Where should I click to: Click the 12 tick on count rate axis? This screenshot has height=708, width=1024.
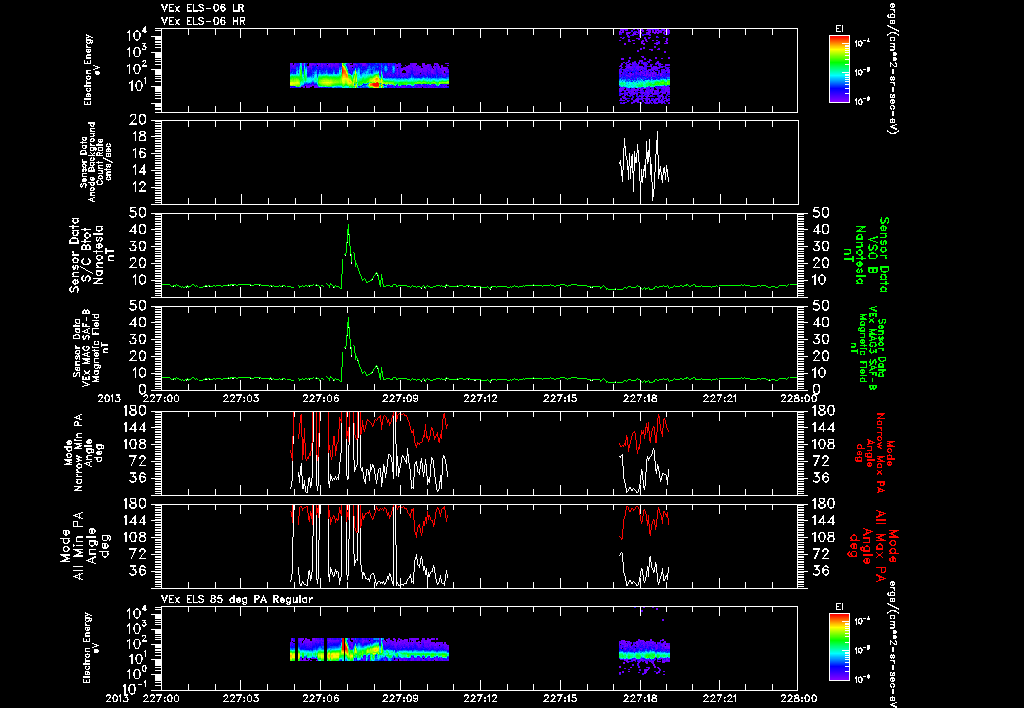(137, 187)
